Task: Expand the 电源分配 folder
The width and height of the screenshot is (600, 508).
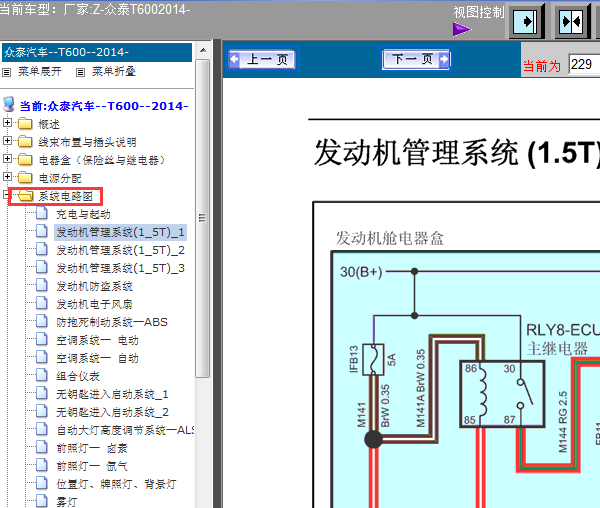Action: (7, 176)
